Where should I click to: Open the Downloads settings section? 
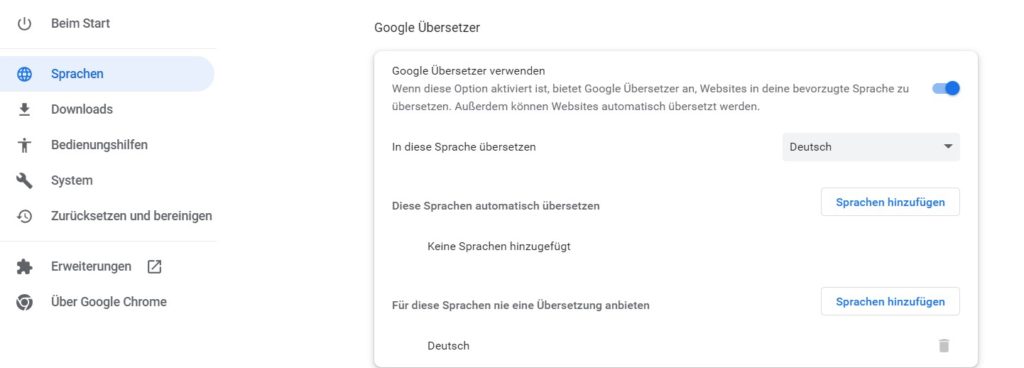click(x=82, y=109)
